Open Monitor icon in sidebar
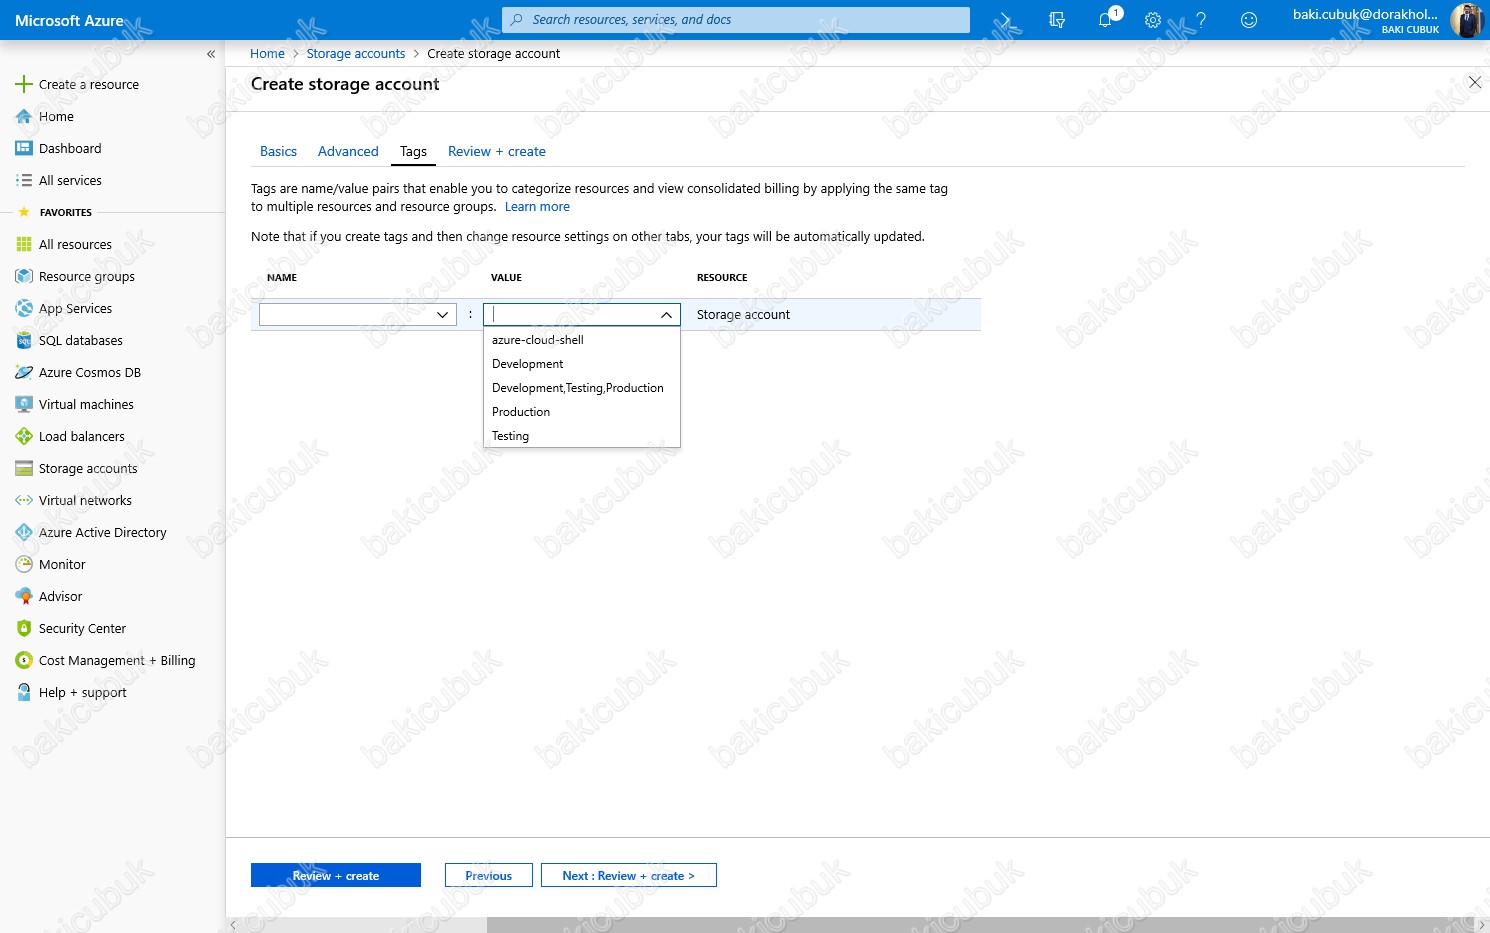 pyautogui.click(x=24, y=565)
